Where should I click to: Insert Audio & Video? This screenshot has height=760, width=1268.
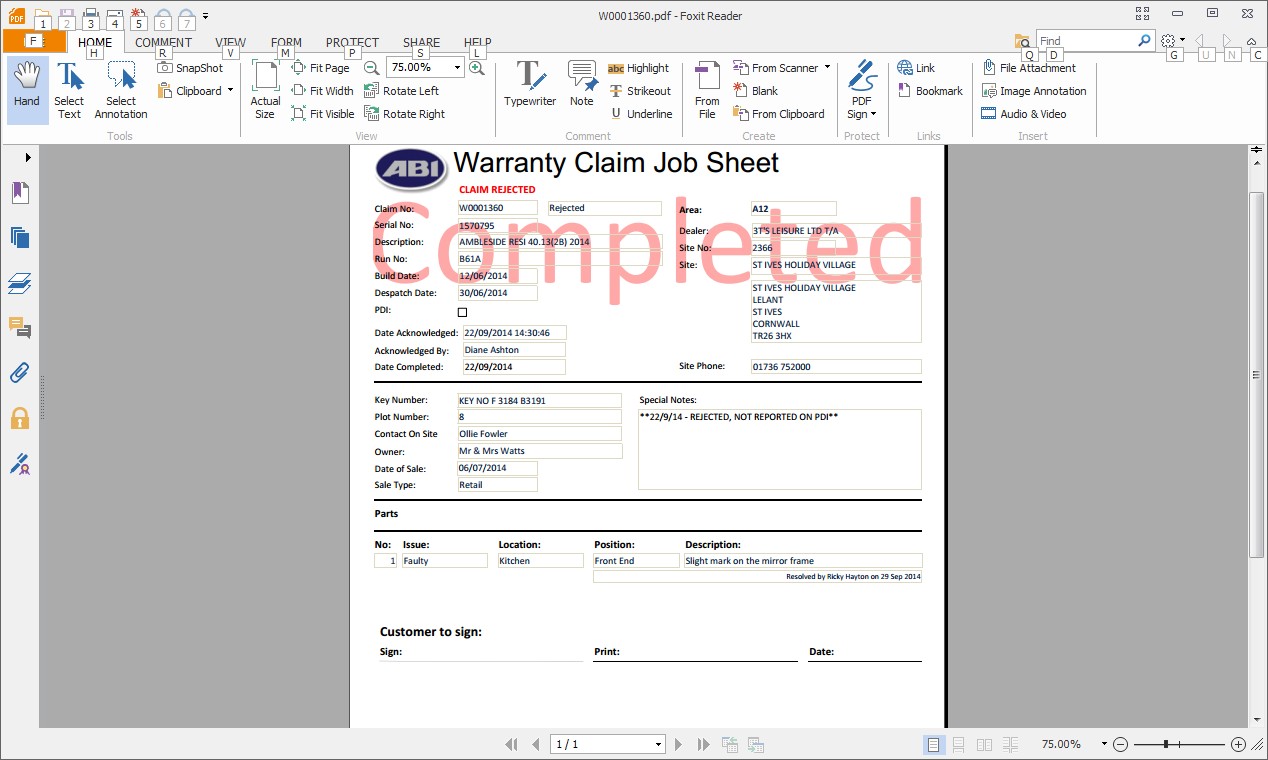click(x=1024, y=114)
